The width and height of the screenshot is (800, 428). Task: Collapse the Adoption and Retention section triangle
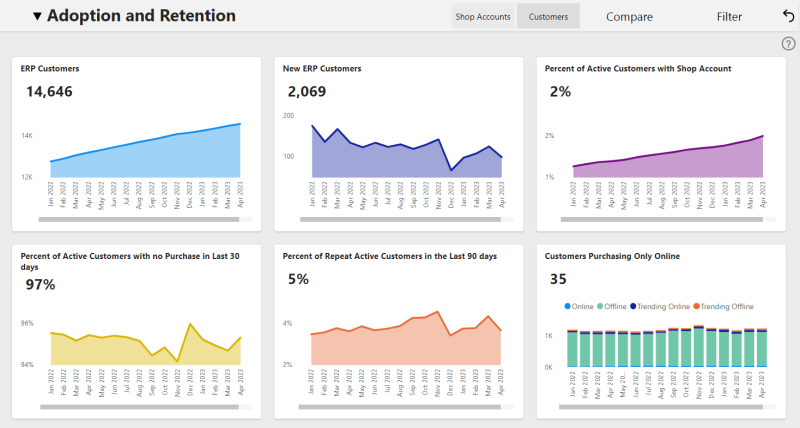point(37,16)
